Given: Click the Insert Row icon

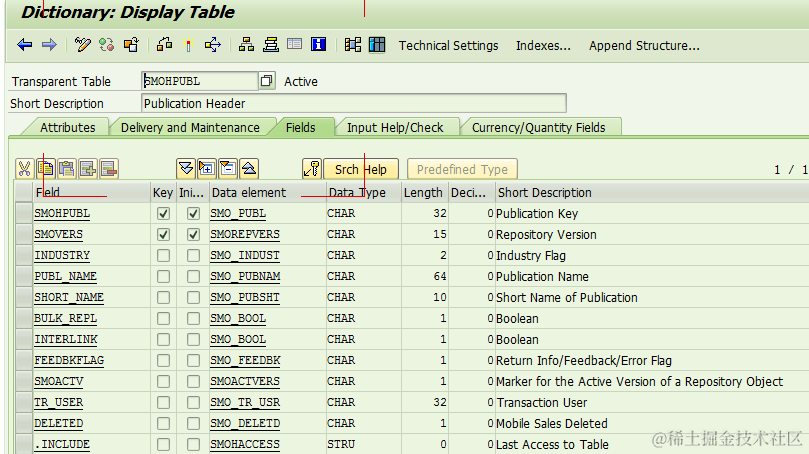Looking at the screenshot, I should click(88, 169).
